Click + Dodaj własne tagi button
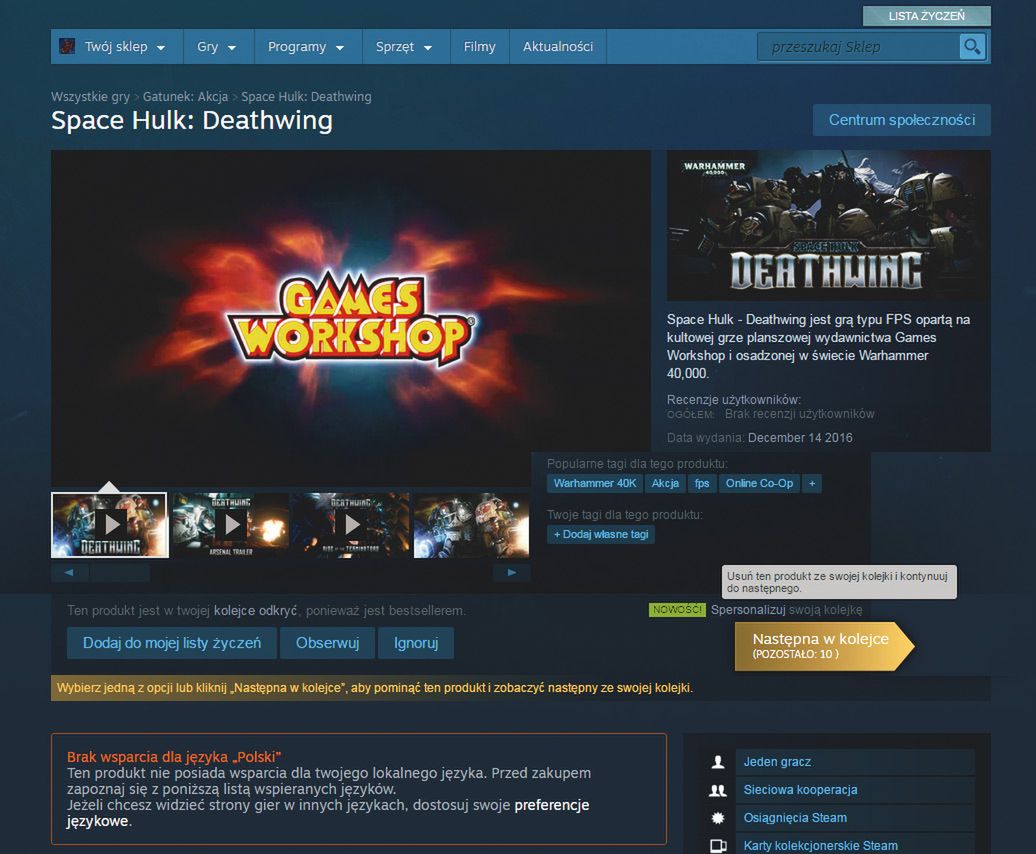The height and width of the screenshot is (854, 1036). (601, 534)
